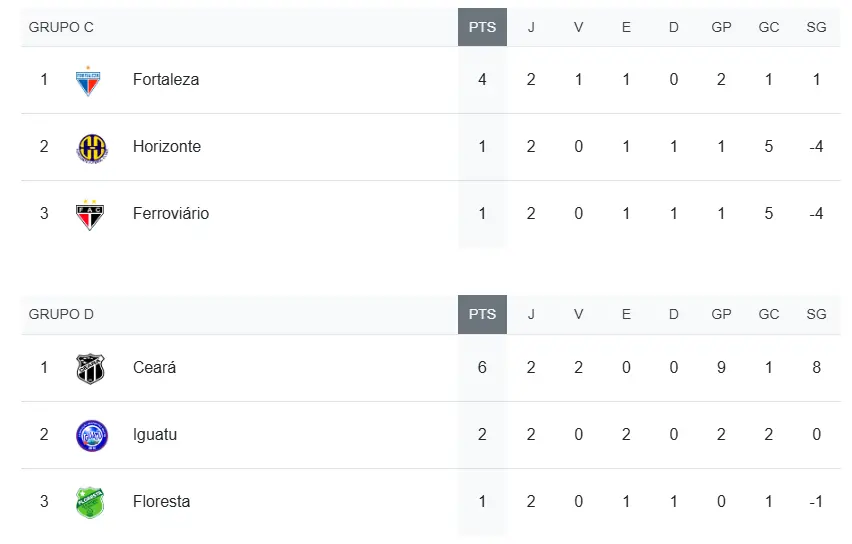The image size is (852, 544).
Task: Open the Fortaleza team name link
Action: 166,80
